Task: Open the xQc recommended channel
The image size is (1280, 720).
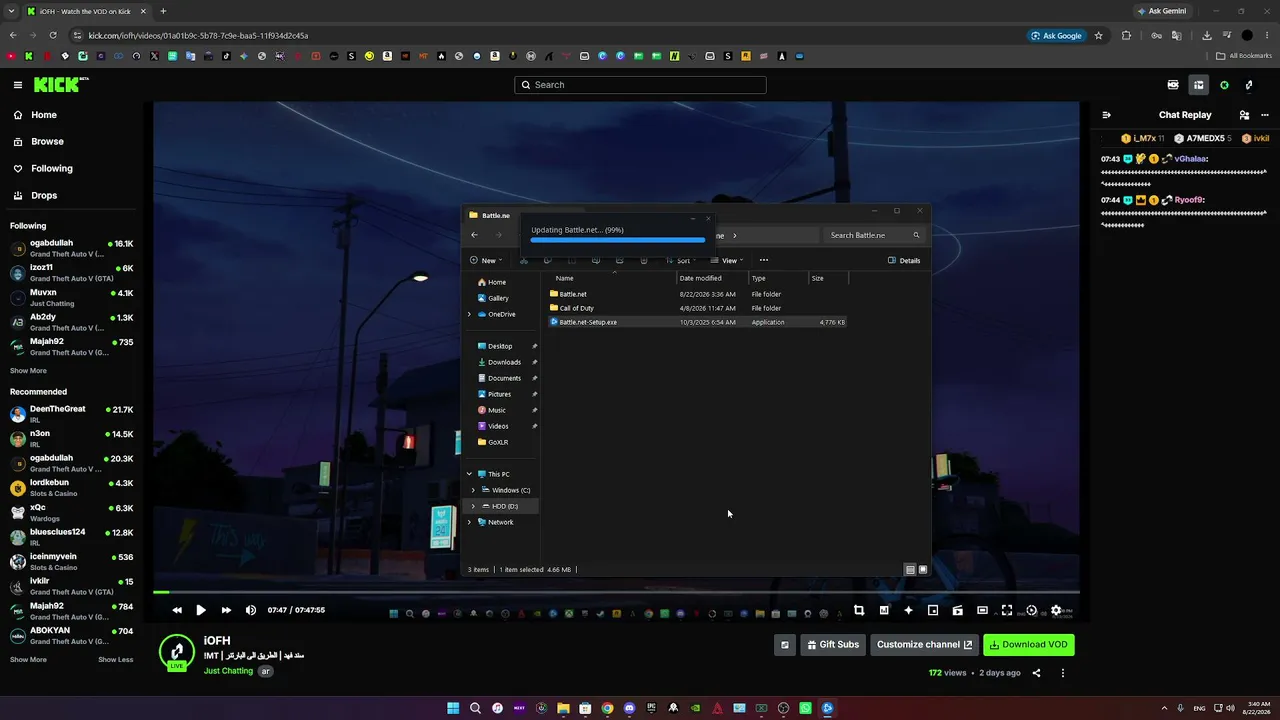Action: [71, 512]
